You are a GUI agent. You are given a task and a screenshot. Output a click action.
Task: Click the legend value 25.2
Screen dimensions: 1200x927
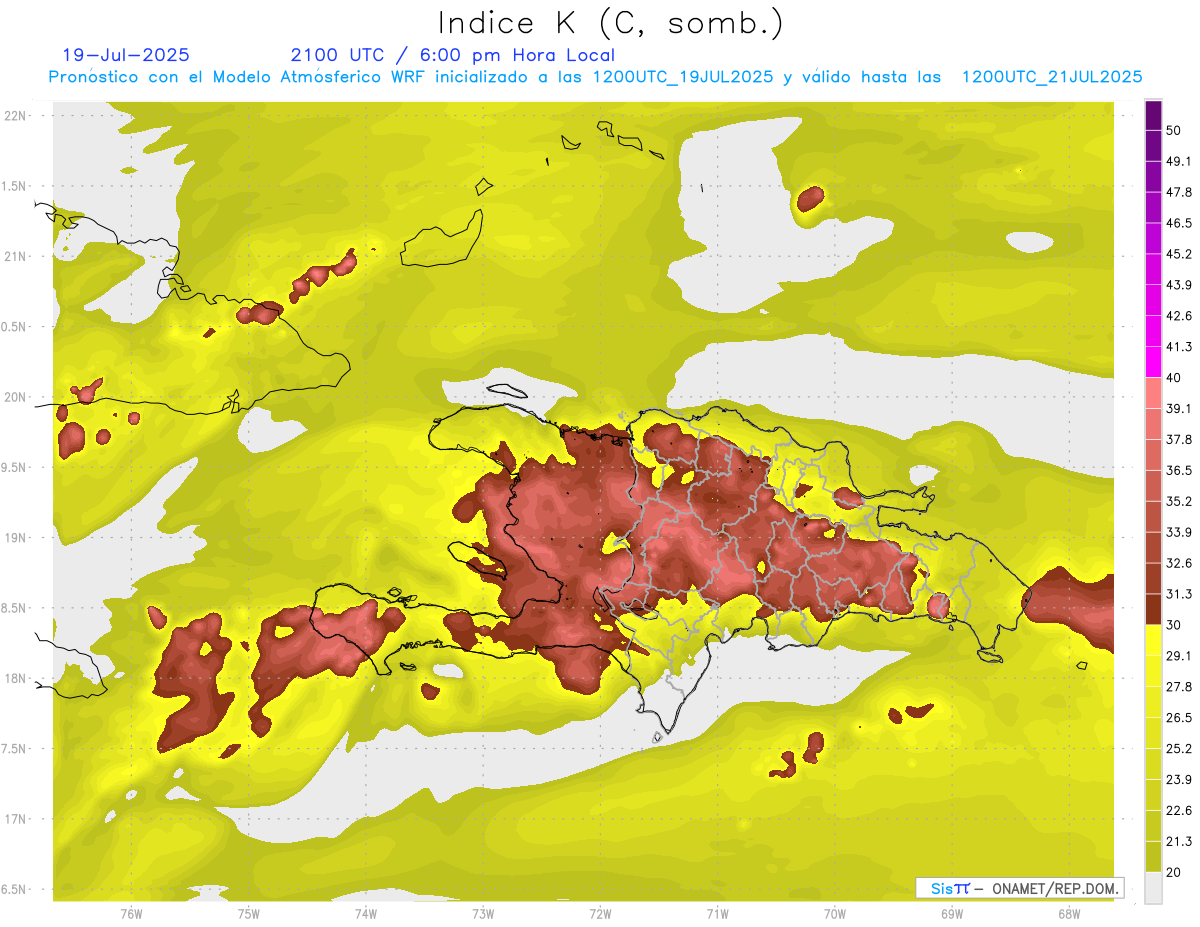click(x=1178, y=749)
